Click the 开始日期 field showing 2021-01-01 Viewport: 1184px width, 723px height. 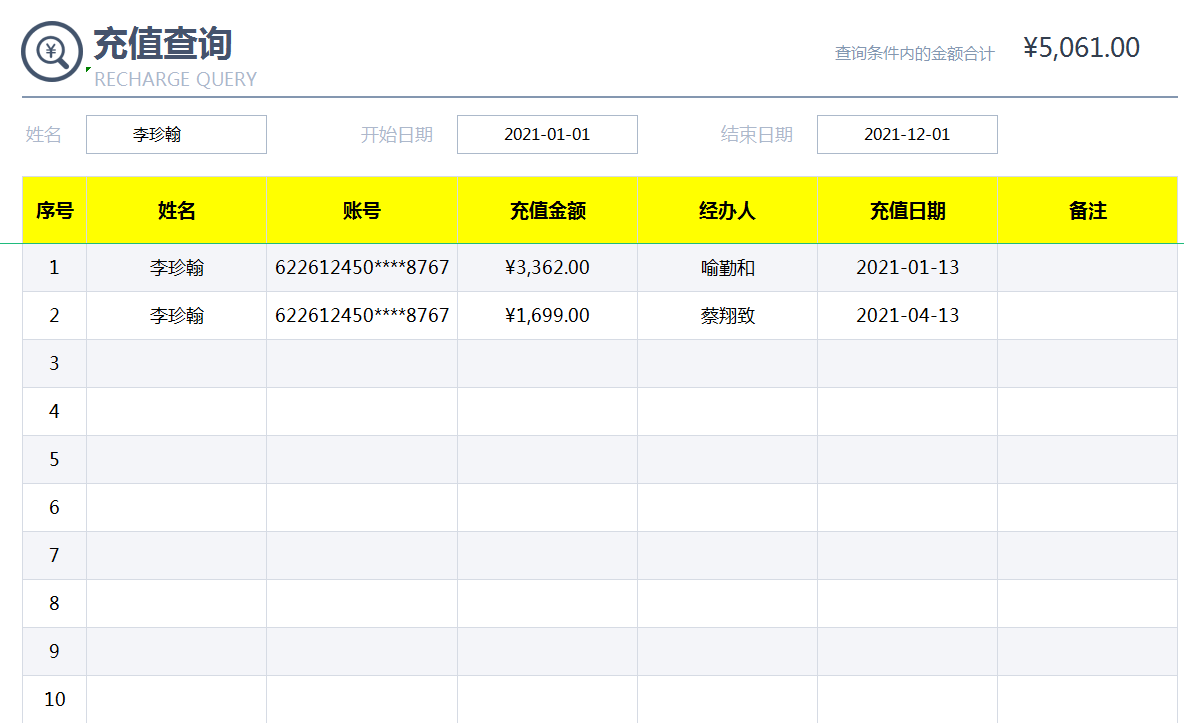coord(547,134)
